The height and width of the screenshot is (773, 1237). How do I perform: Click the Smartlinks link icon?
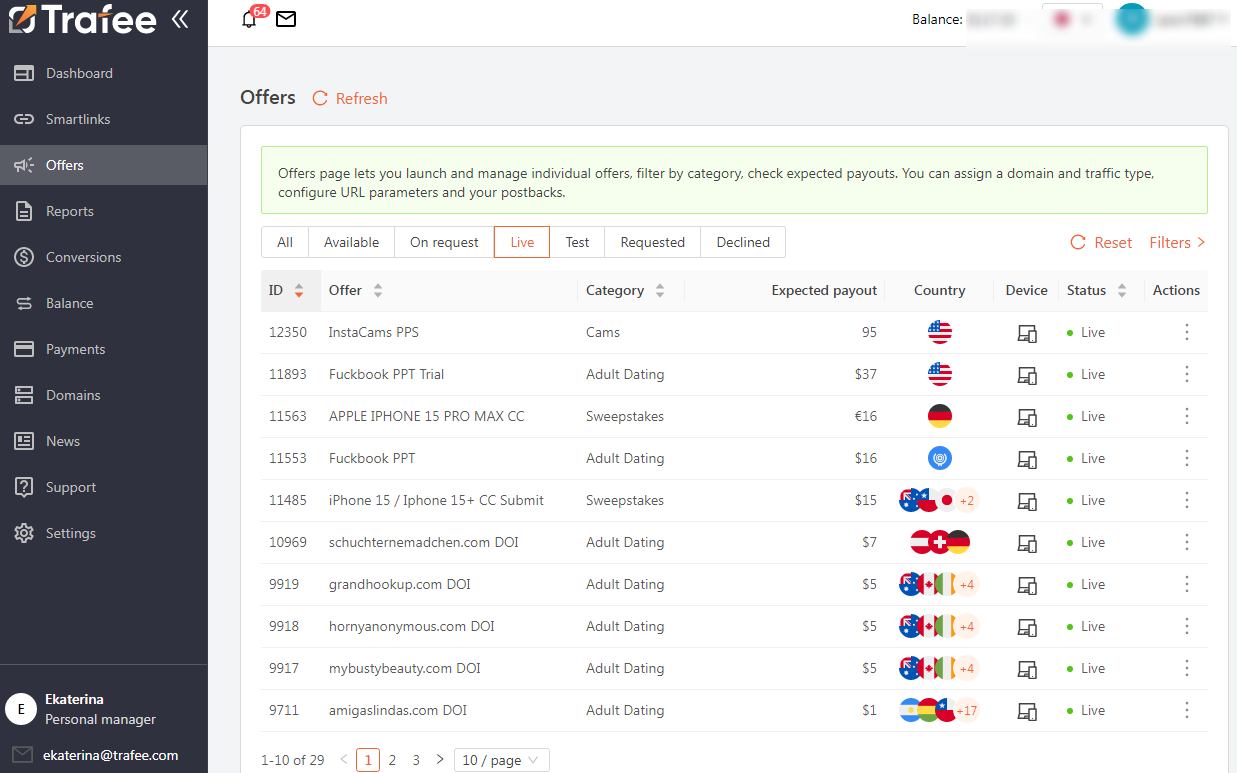pos(24,119)
